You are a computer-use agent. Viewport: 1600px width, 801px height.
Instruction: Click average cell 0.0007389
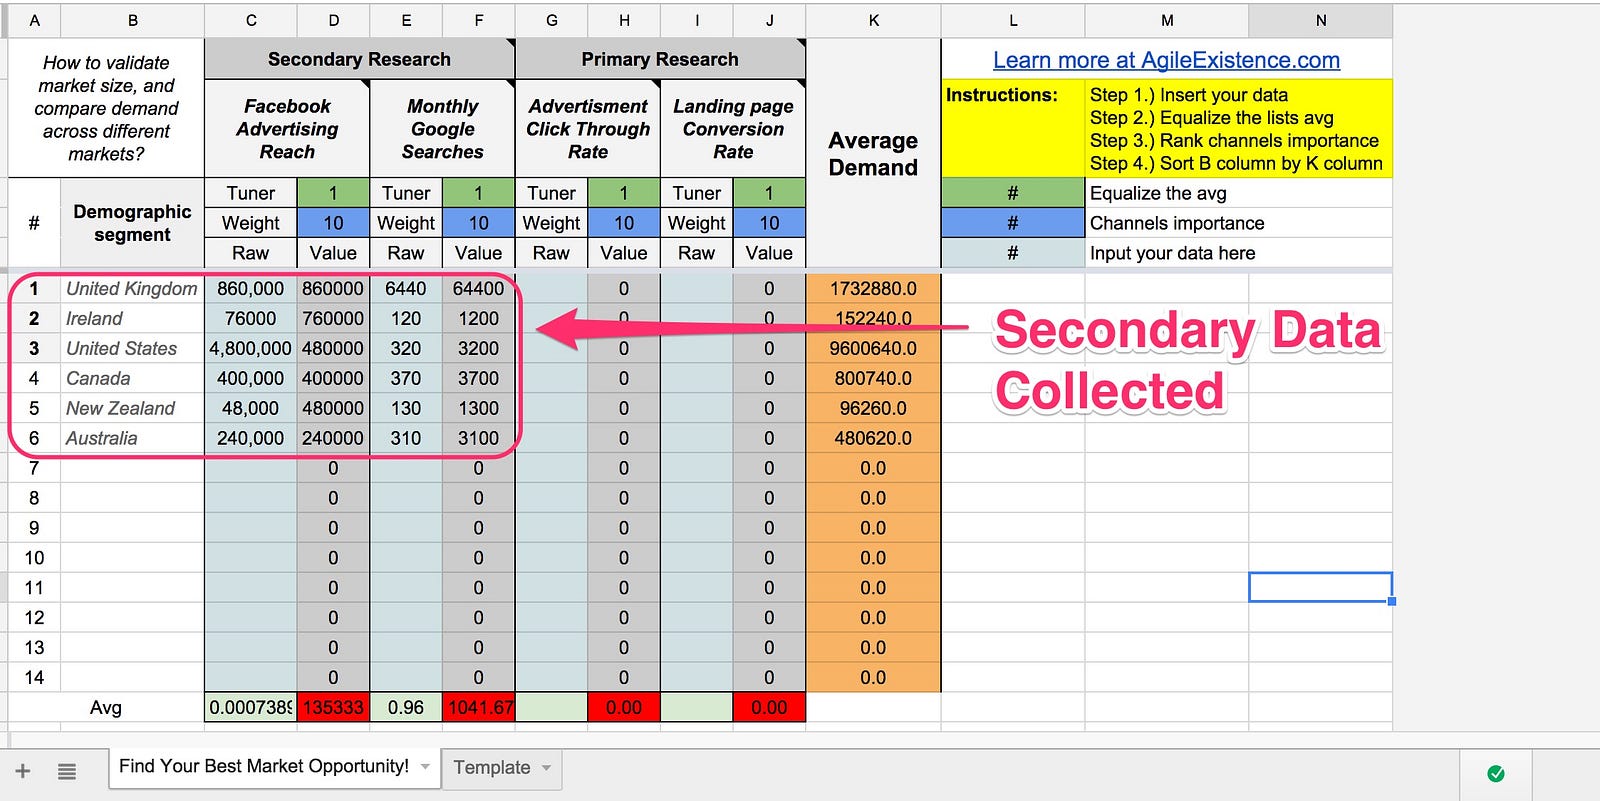click(251, 708)
